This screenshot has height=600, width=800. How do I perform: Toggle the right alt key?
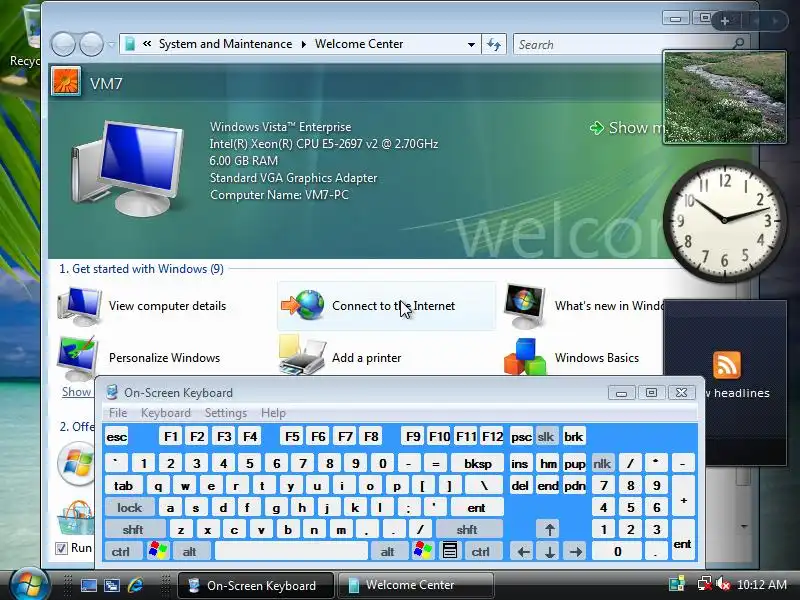pos(389,552)
